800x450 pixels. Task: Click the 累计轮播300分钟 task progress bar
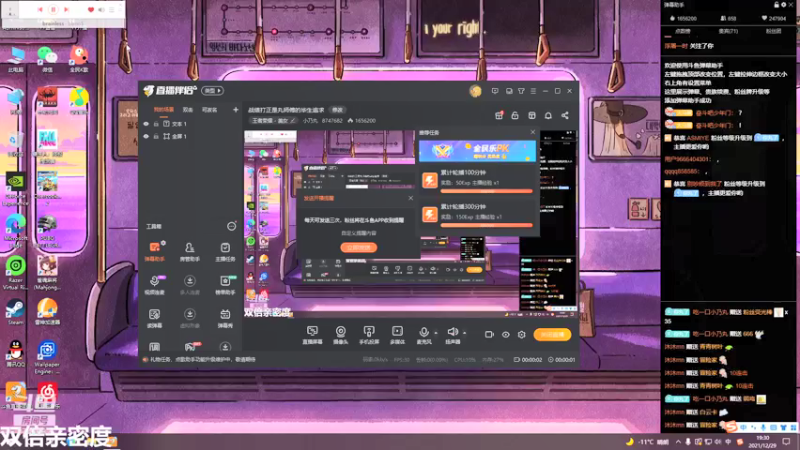tap(486, 225)
